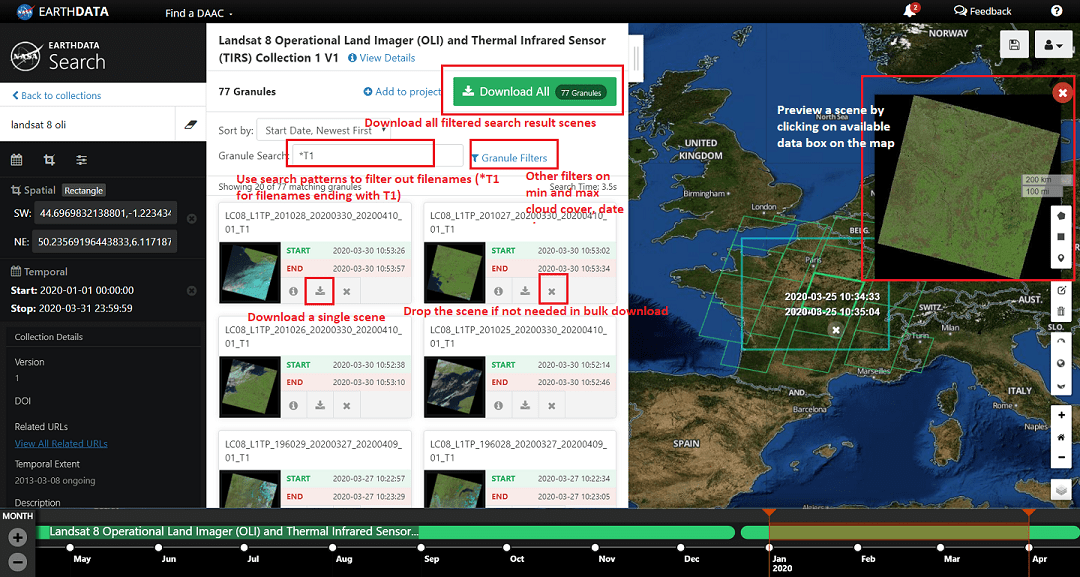The width and height of the screenshot is (1080, 577).
Task: Switch the map to geographic projection
Action: click(x=1061, y=363)
